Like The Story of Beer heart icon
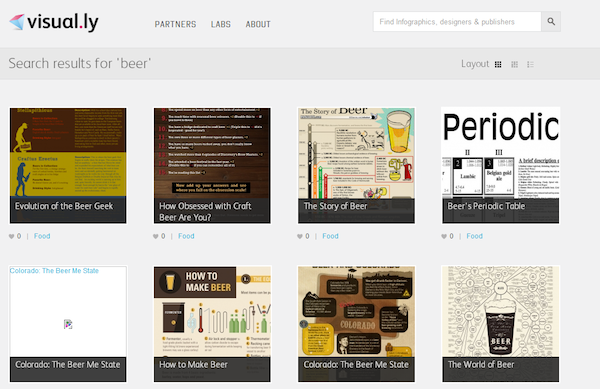Screen dimensions: 600x389 coord(300,236)
